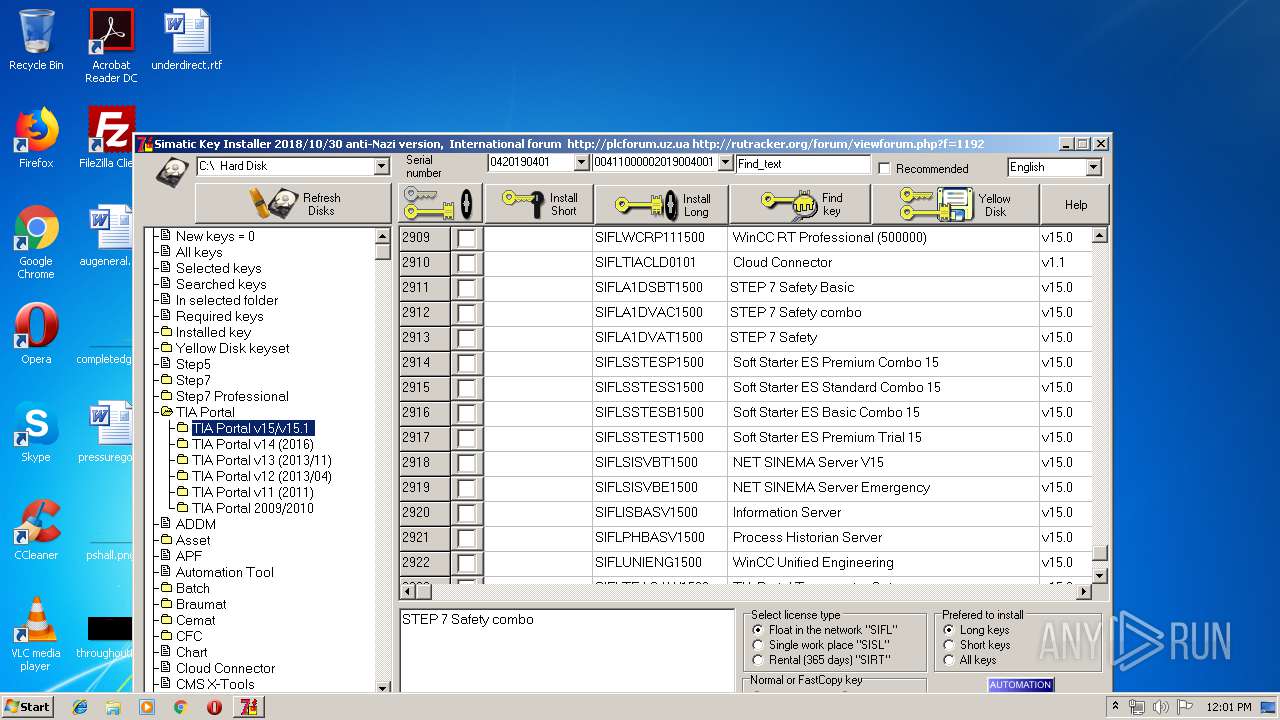
Task: Select TIA Portal v14 (2016) folder
Action: click(x=252, y=444)
